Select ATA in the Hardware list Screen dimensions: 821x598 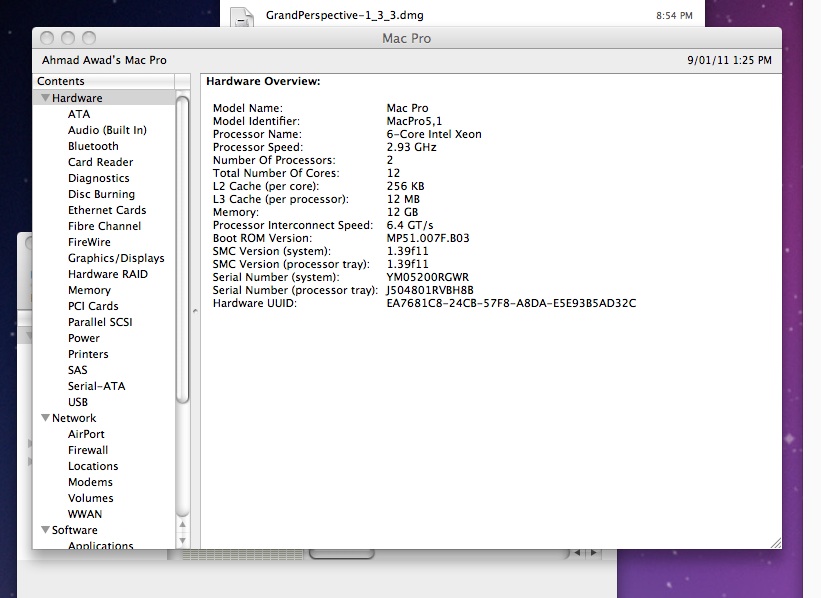coord(79,114)
